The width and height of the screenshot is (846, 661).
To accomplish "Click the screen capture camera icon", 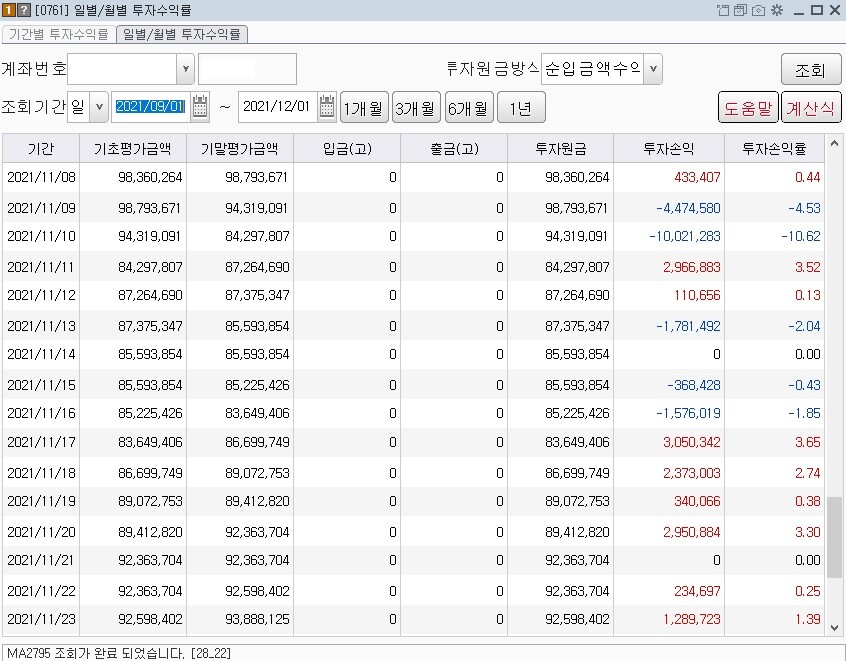I will [758, 10].
